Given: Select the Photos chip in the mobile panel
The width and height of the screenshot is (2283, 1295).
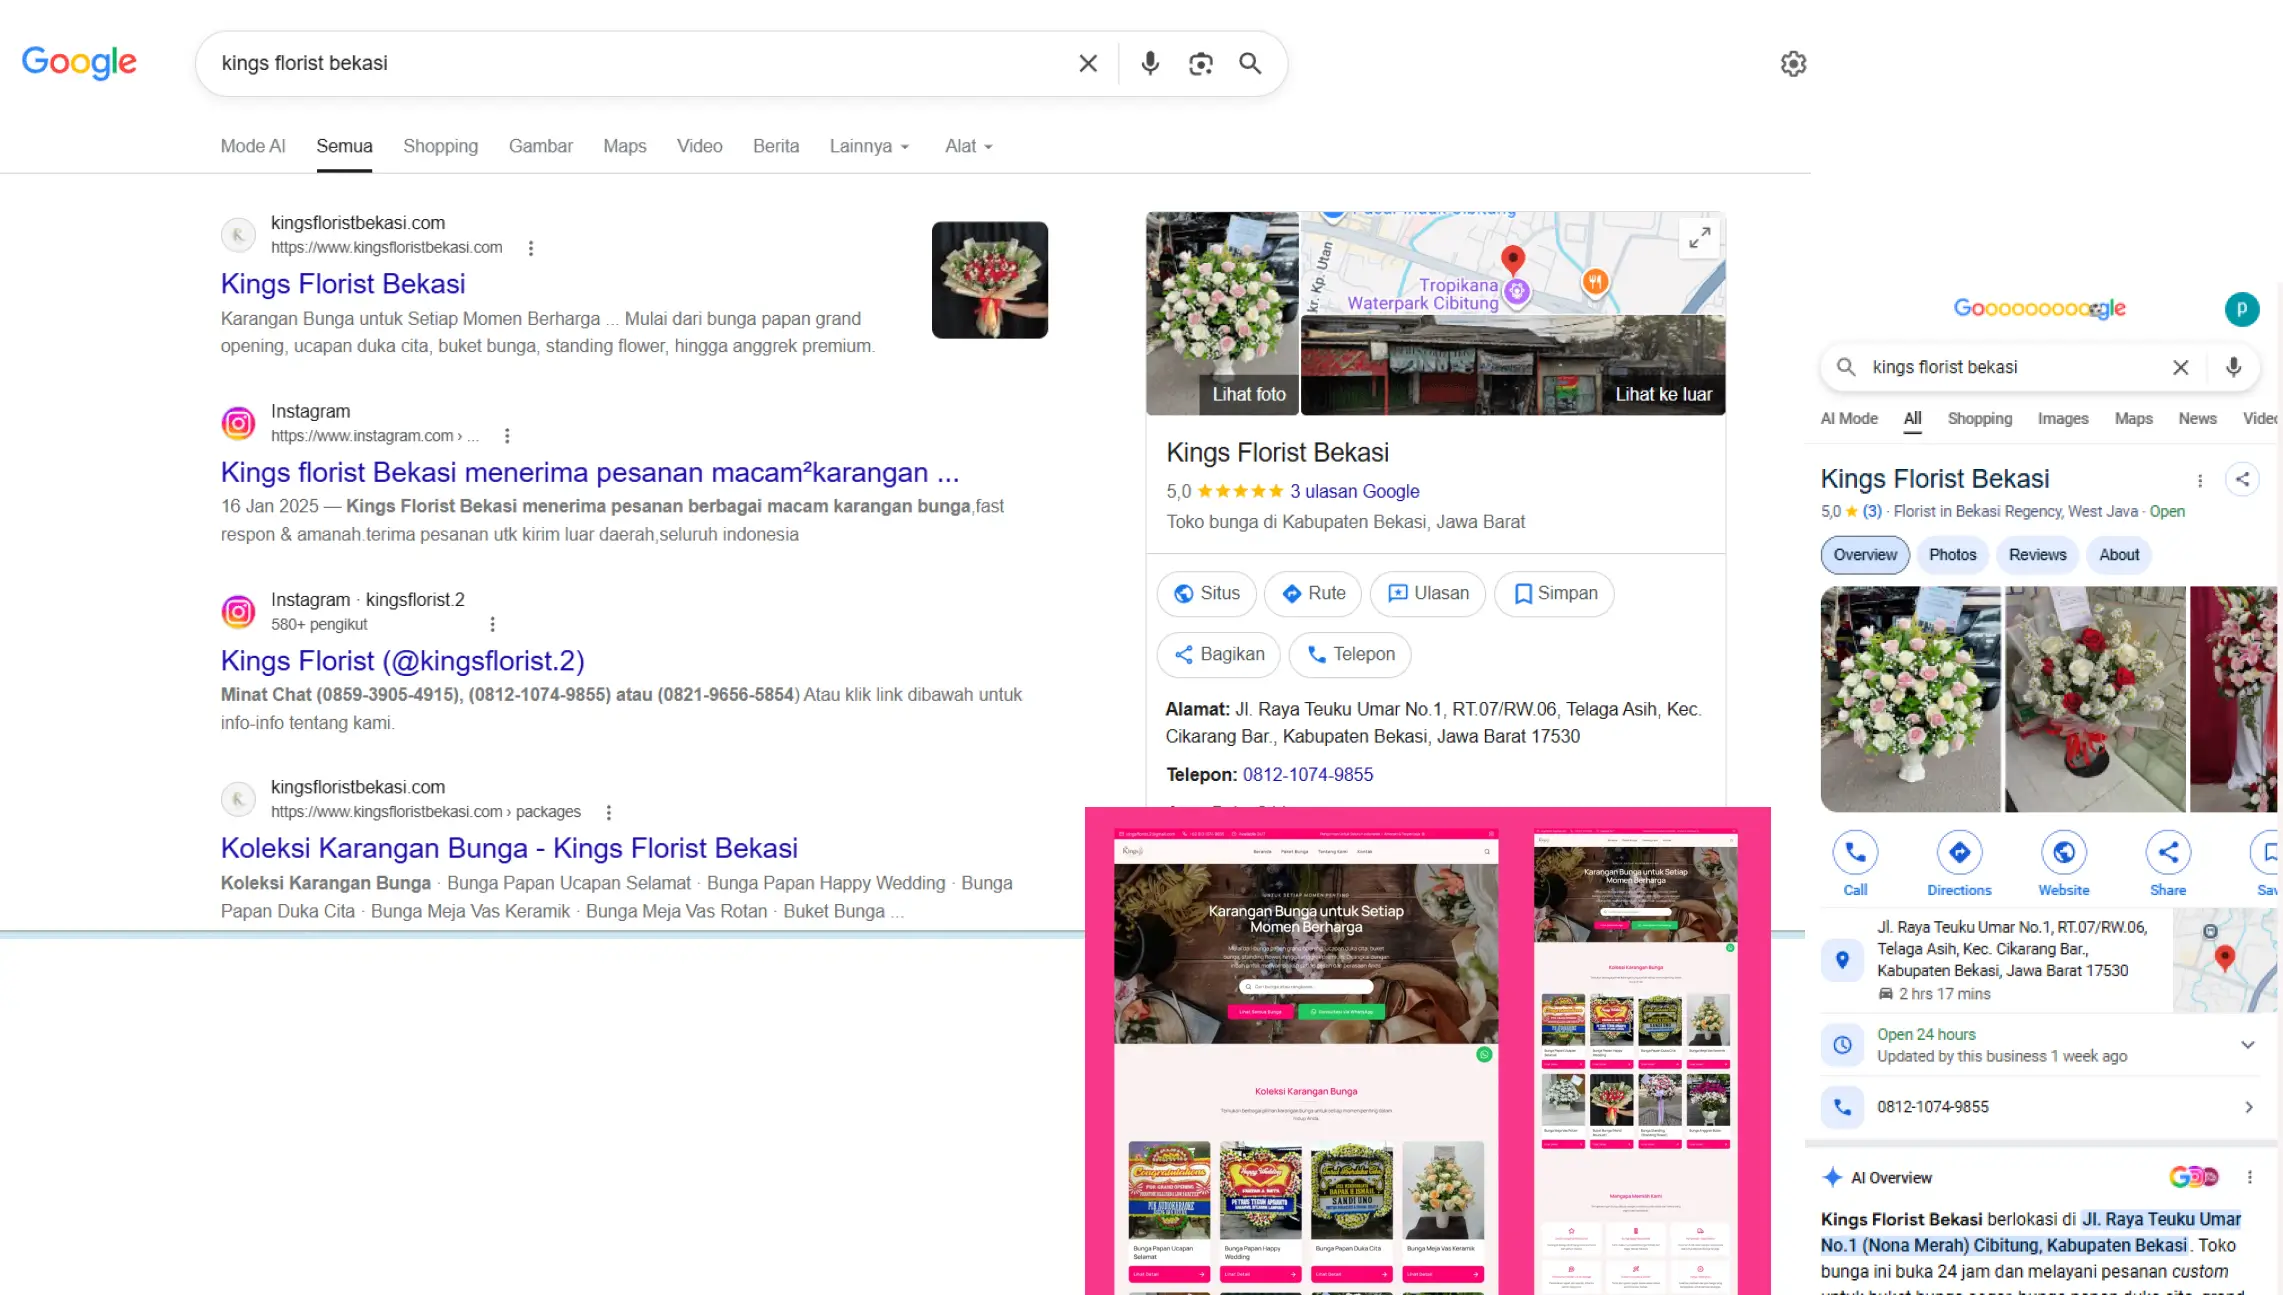Looking at the screenshot, I should click(x=1952, y=555).
